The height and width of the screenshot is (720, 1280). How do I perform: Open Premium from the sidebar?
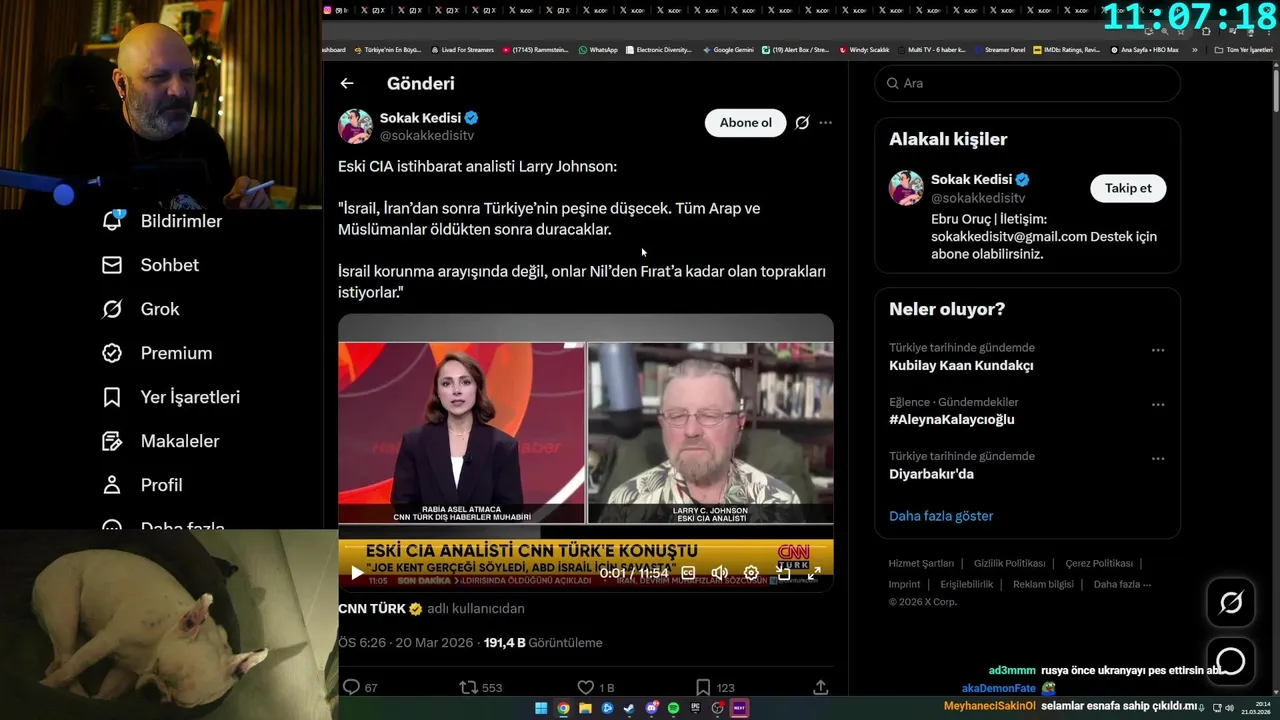[156, 353]
